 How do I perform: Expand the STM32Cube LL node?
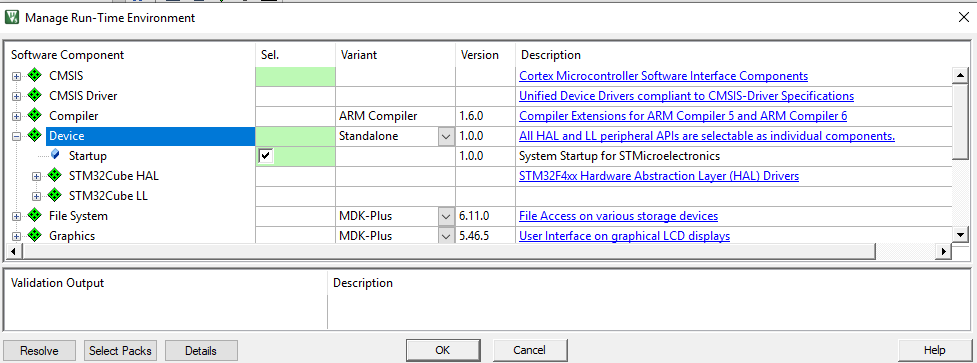[x=36, y=196]
